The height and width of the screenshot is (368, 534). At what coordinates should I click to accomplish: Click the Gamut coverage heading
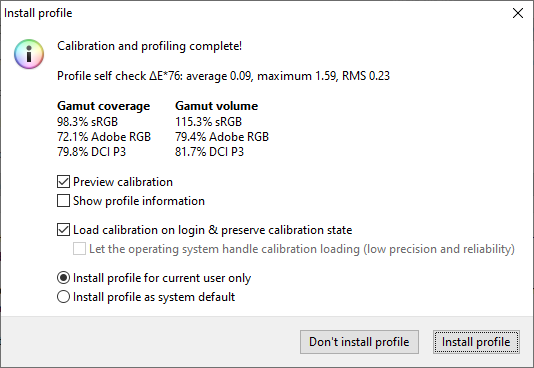(104, 106)
